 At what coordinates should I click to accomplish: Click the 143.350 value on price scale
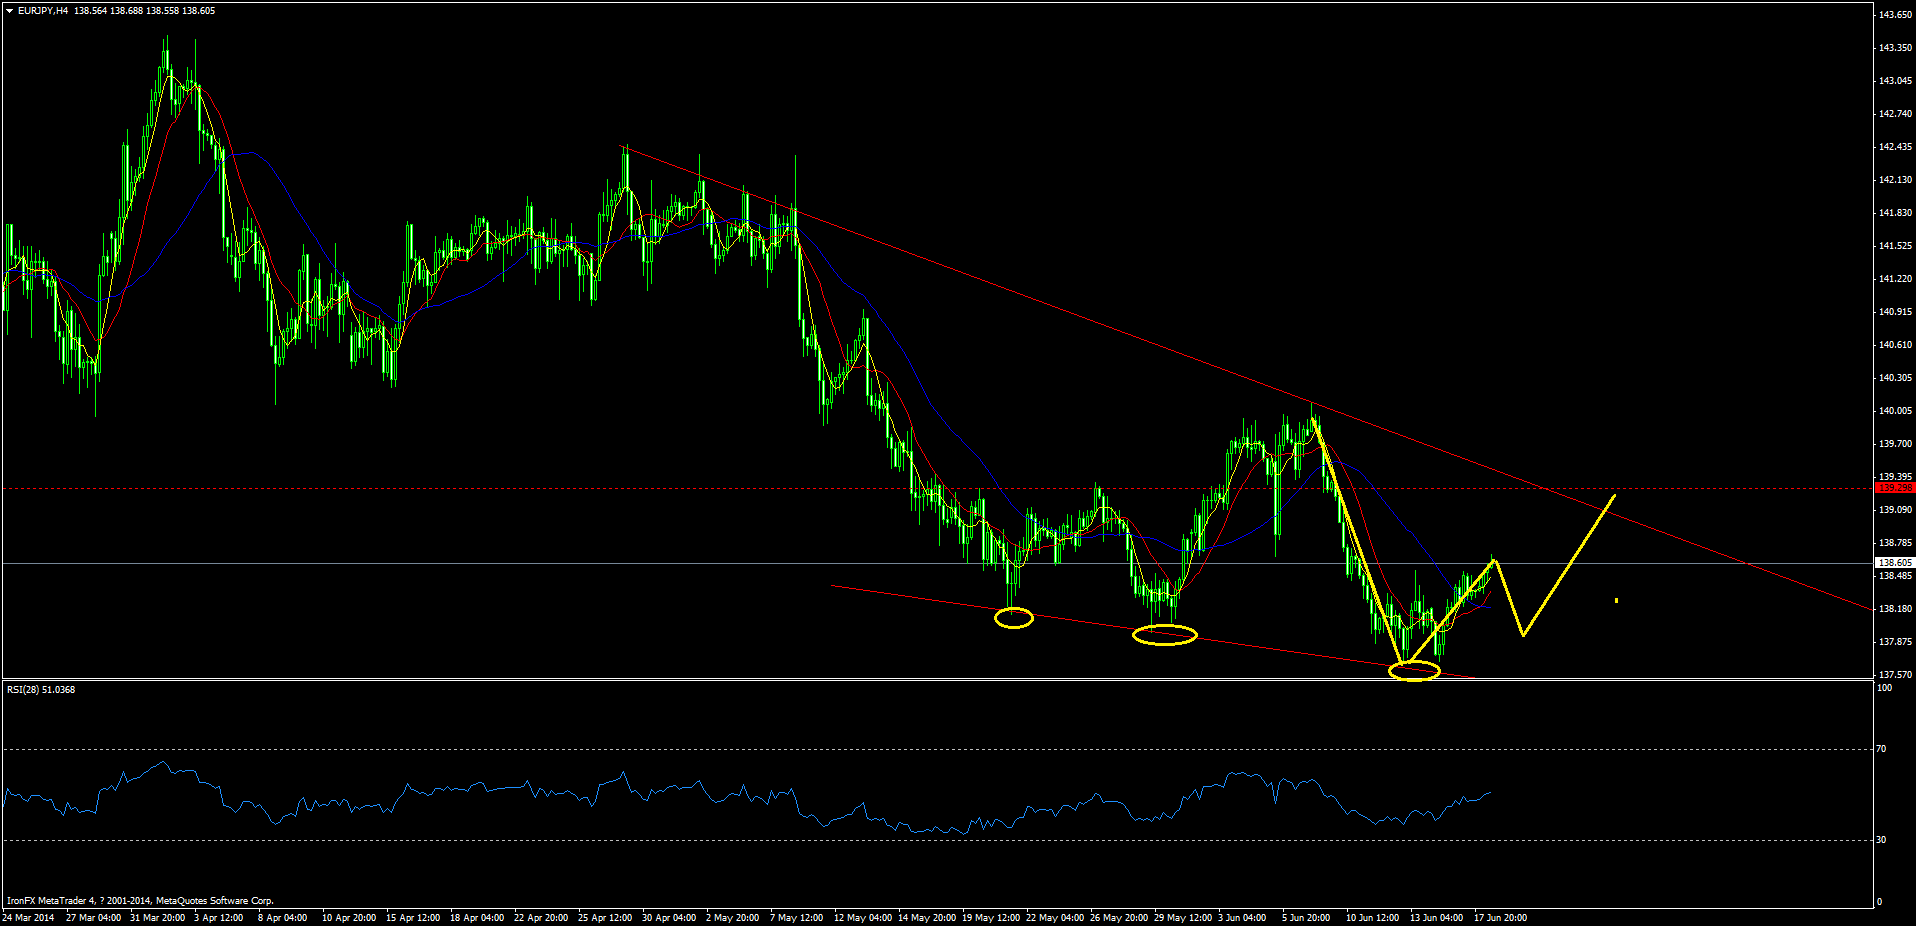pos(1895,48)
